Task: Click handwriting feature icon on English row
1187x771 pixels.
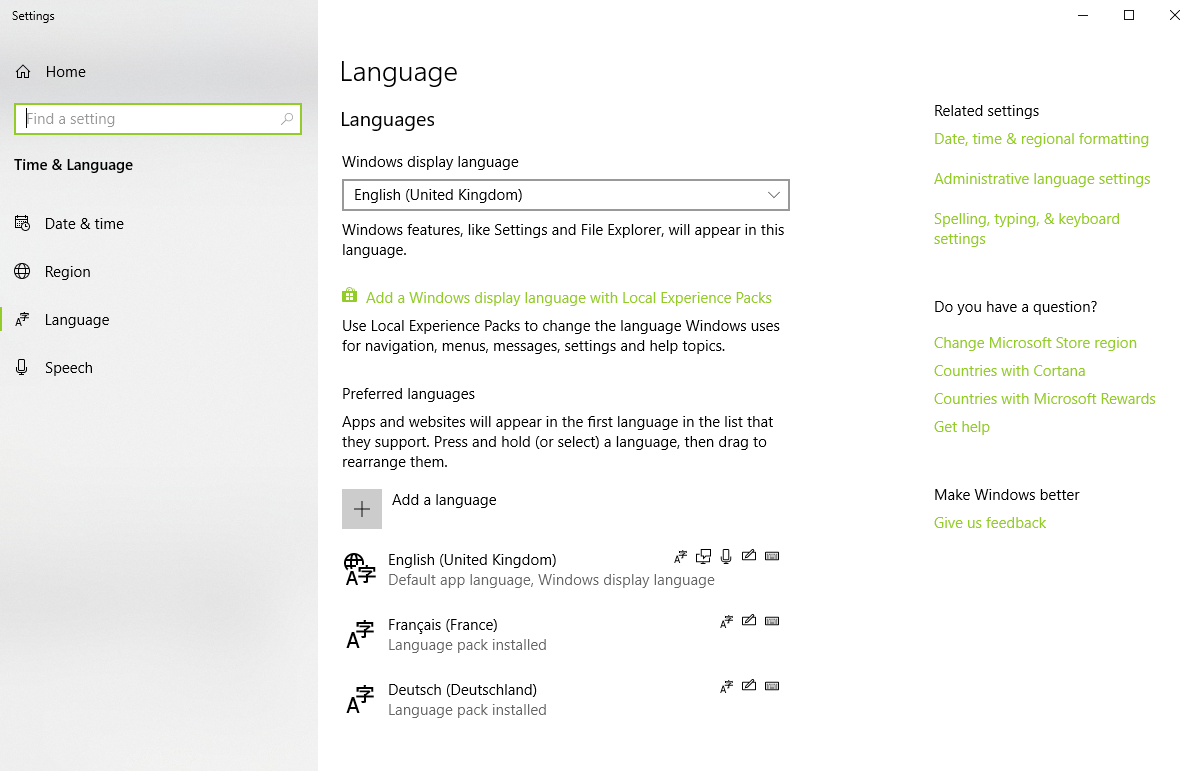Action: [749, 556]
